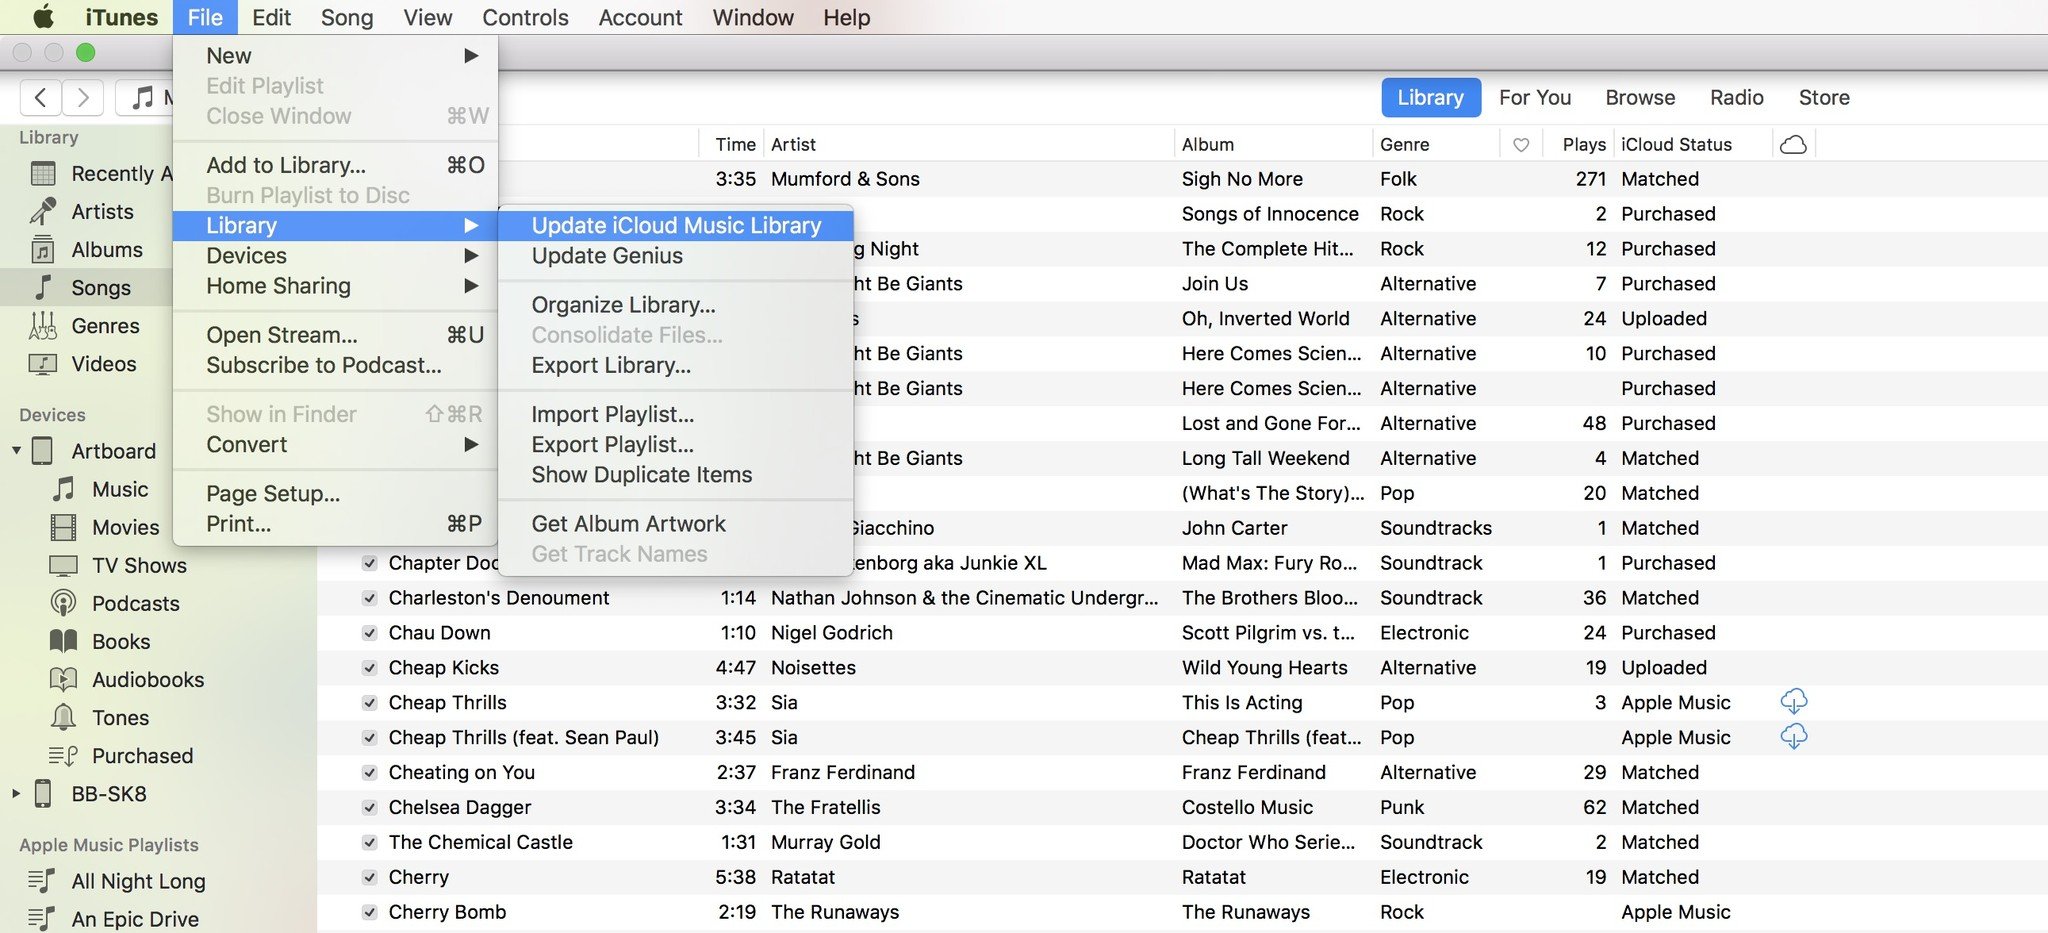Open Books icon under Artboard
This screenshot has height=933, width=2048.
[64, 641]
